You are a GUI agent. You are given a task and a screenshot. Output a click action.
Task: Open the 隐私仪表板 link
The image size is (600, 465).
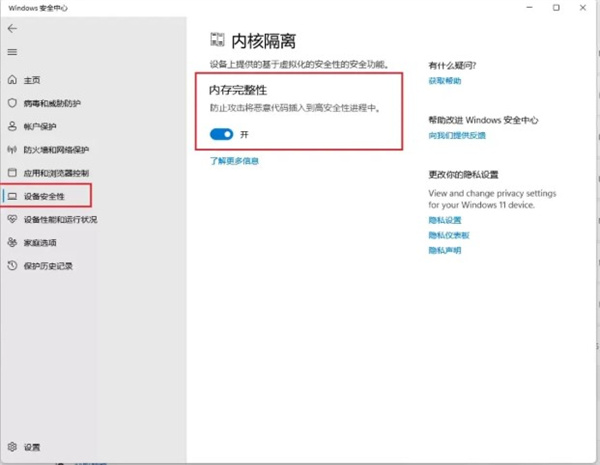point(449,235)
